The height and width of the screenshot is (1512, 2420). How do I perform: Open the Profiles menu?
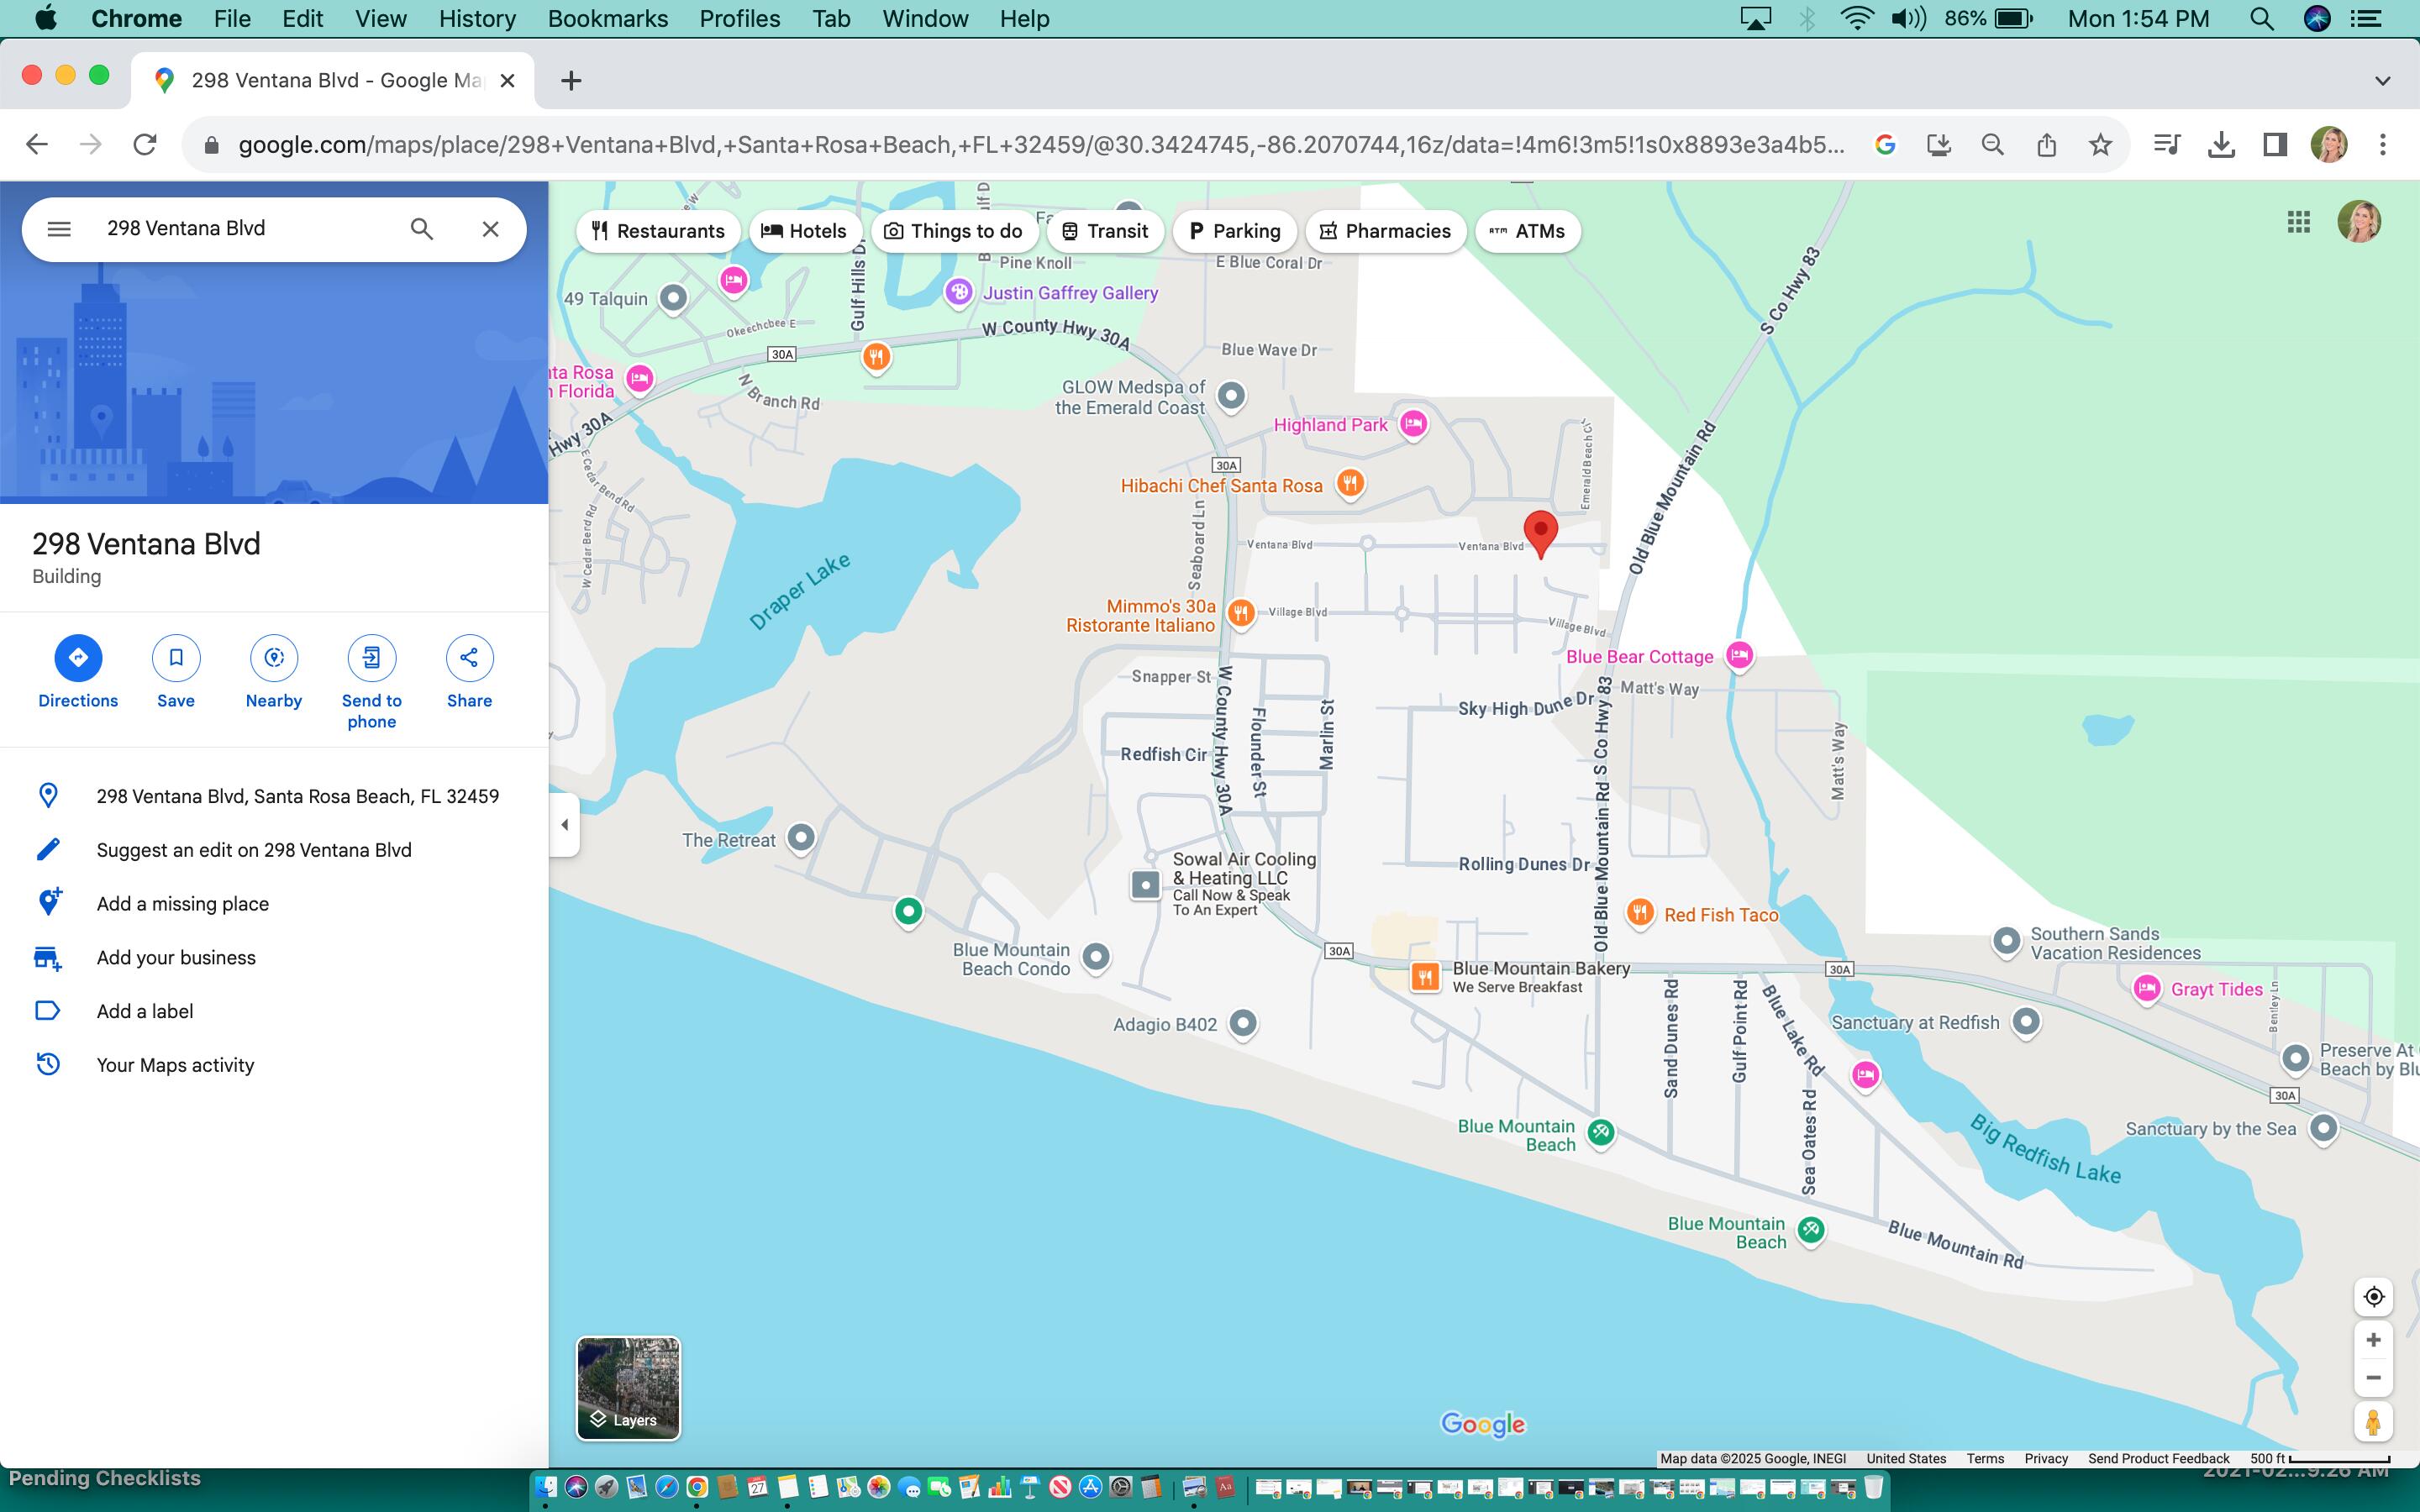739,19
